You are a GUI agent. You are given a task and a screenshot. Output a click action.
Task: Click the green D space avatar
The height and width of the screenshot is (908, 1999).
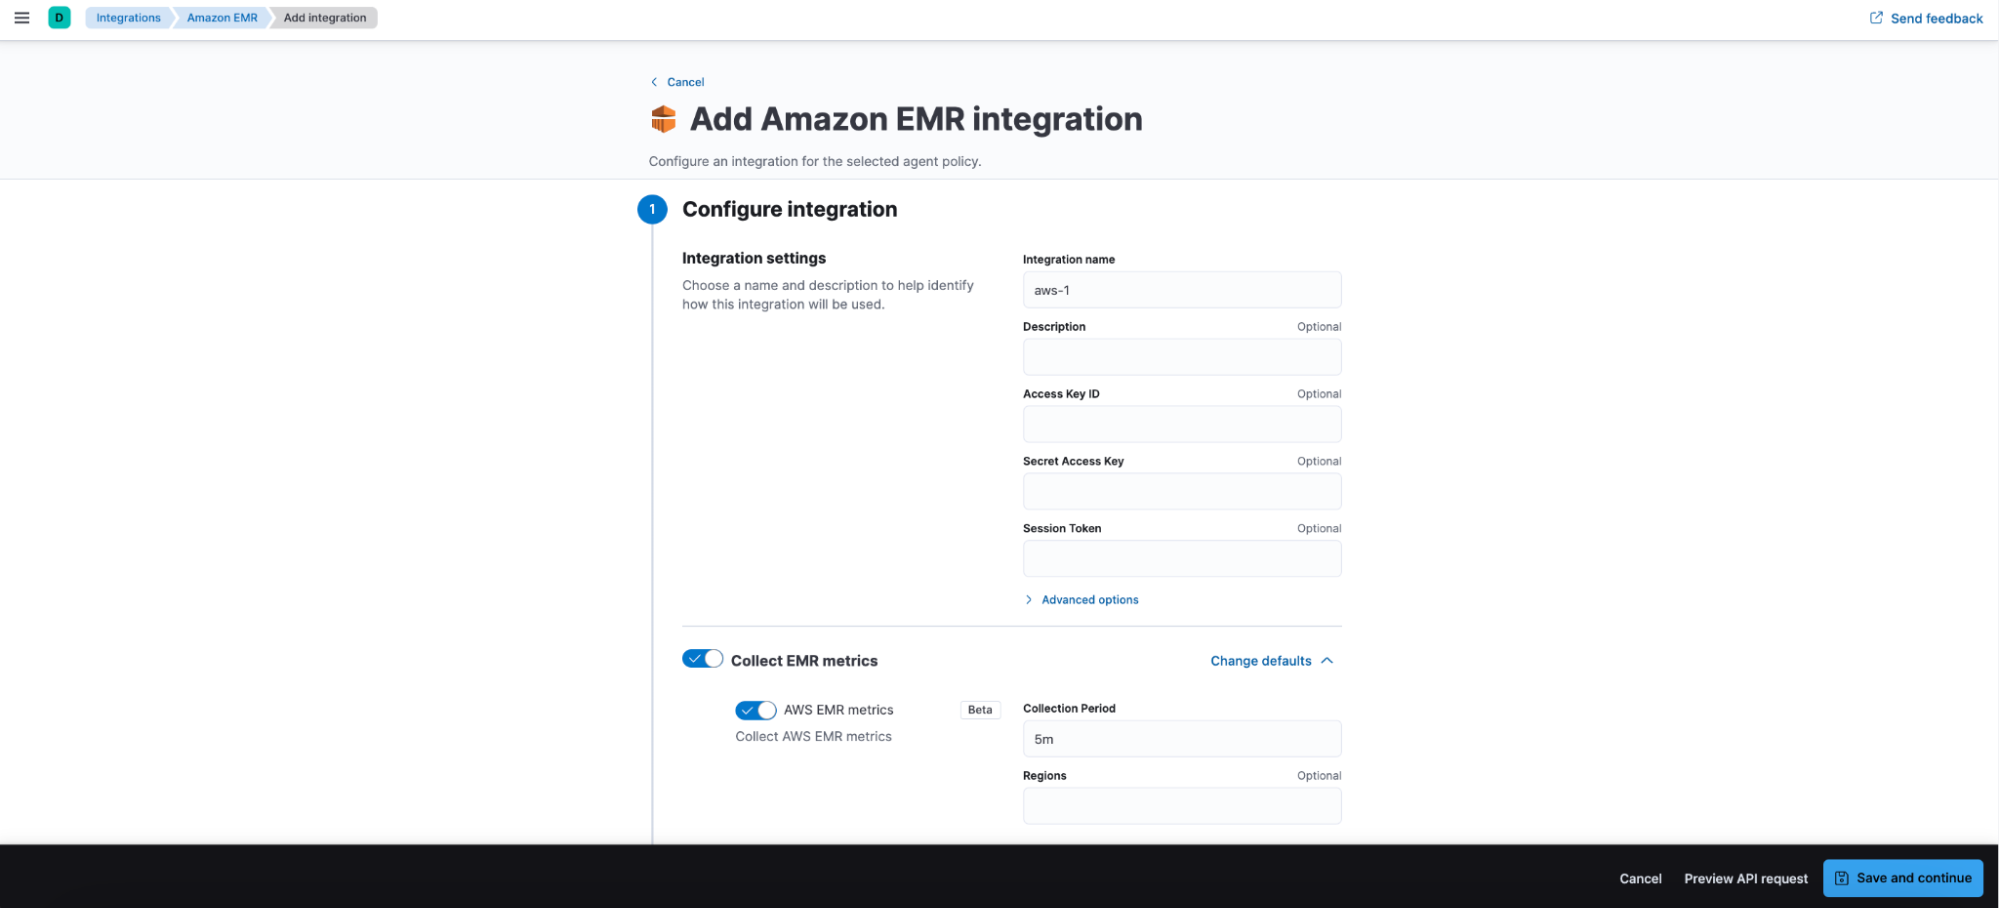point(59,18)
